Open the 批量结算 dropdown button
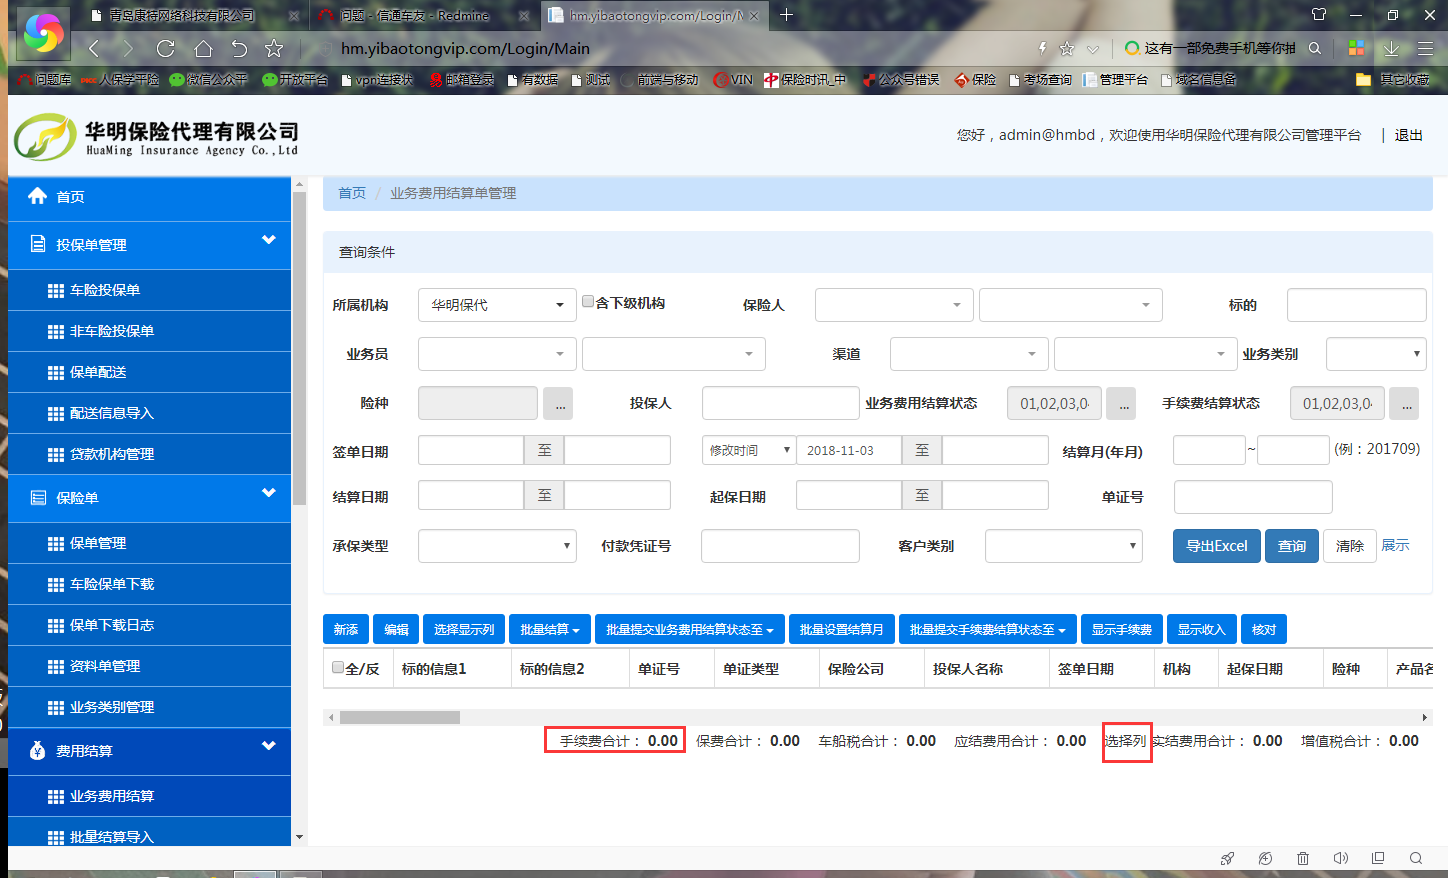 pos(549,629)
